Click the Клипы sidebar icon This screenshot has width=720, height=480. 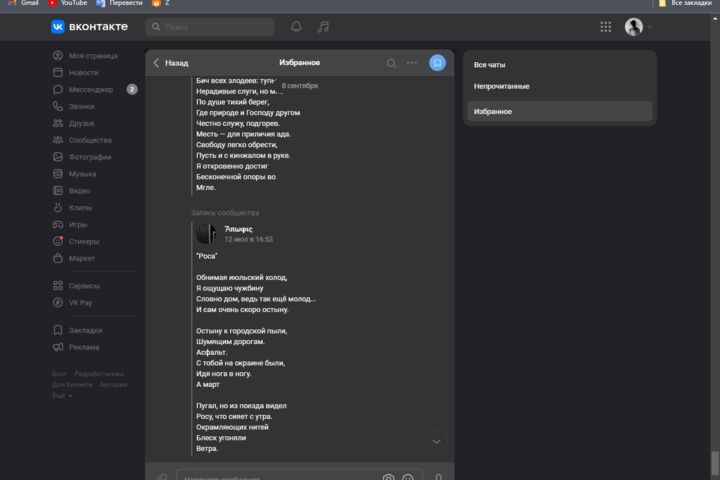pyautogui.click(x=58, y=208)
